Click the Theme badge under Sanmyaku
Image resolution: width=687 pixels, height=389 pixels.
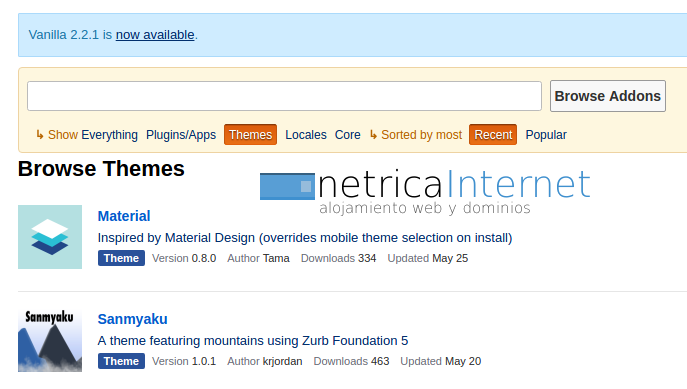(x=121, y=361)
